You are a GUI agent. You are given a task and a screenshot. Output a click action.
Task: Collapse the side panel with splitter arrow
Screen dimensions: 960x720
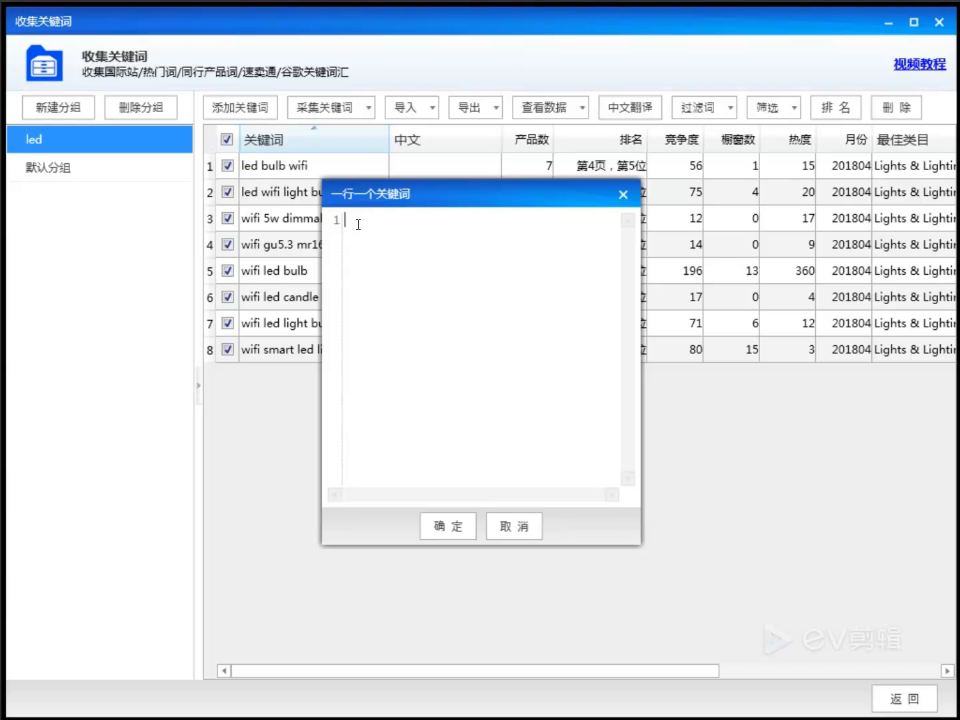point(198,386)
